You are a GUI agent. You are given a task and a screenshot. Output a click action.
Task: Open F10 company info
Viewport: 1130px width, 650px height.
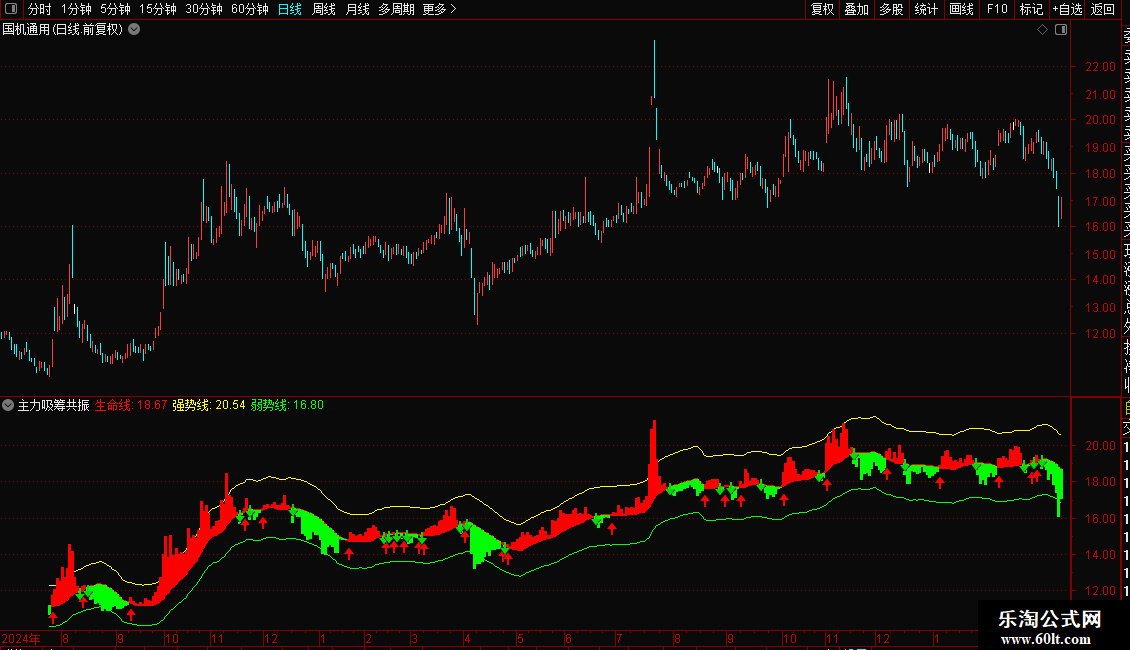coord(997,9)
